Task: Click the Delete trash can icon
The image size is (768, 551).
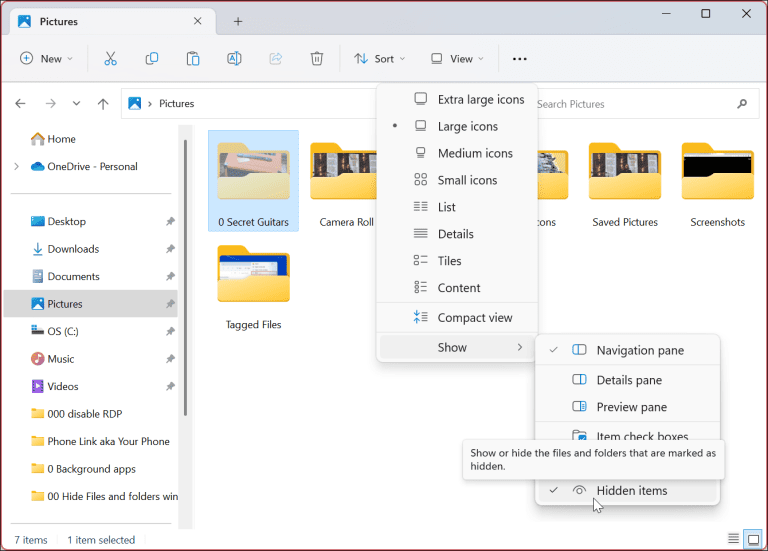Action: pyautogui.click(x=316, y=59)
